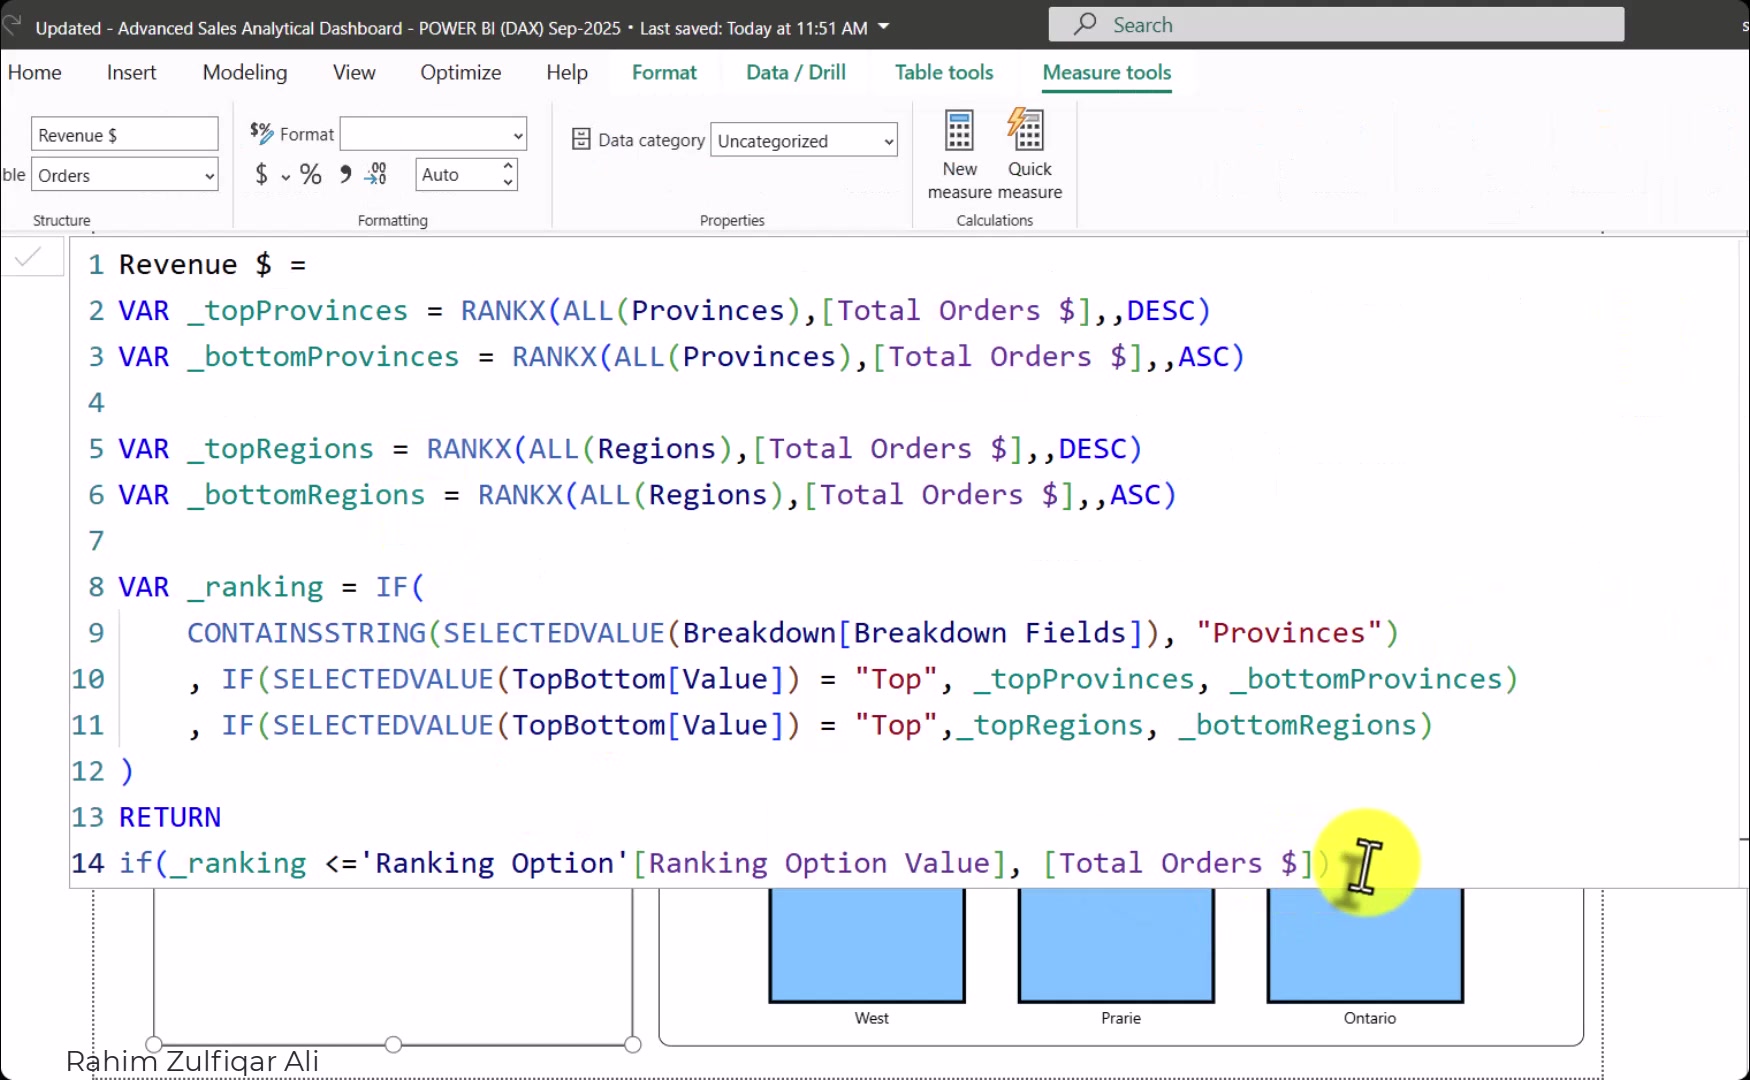Open the Data / Drill tab
The height and width of the screenshot is (1080, 1750).
(x=796, y=72)
